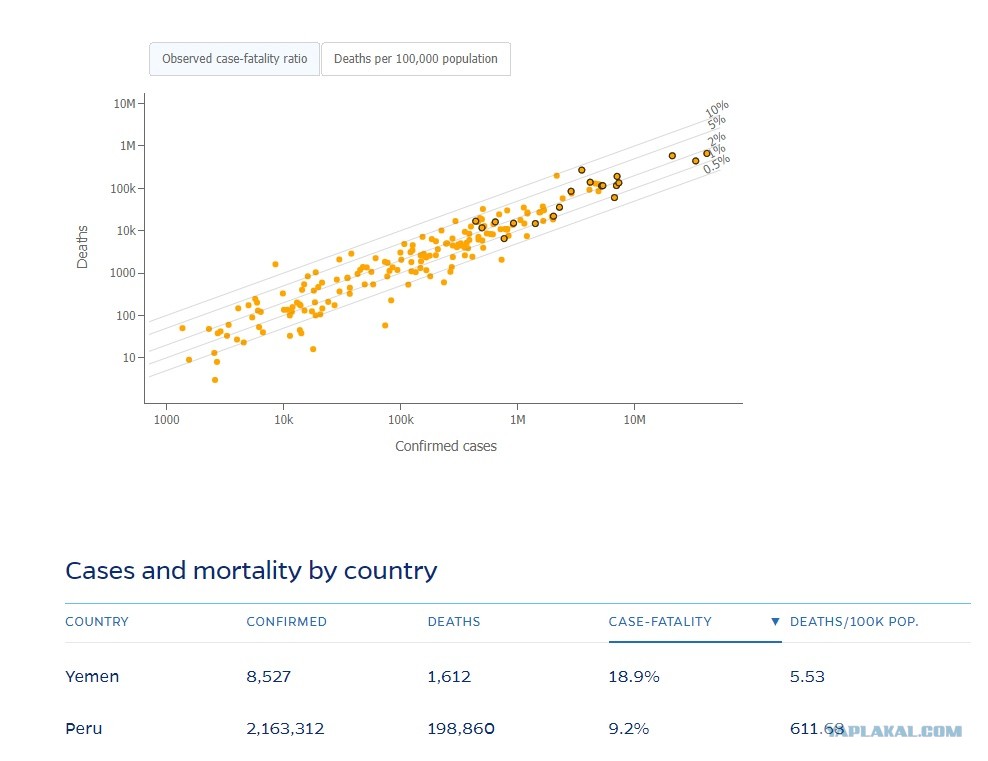The width and height of the screenshot is (988, 761).
Task: Click the Cases and mortality by country heading
Action: (251, 571)
